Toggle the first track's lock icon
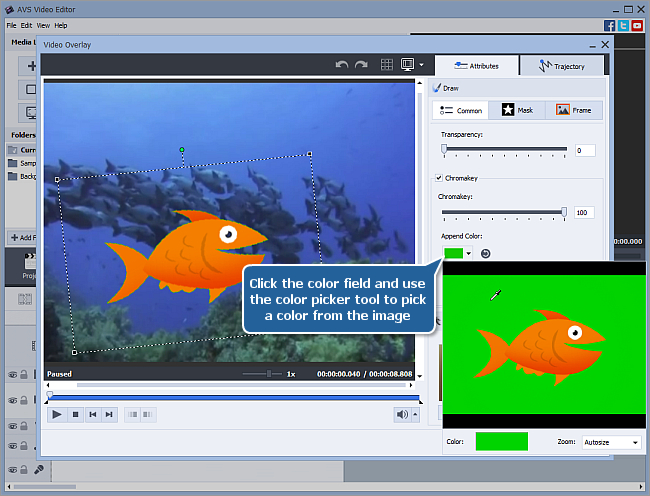 point(24,375)
